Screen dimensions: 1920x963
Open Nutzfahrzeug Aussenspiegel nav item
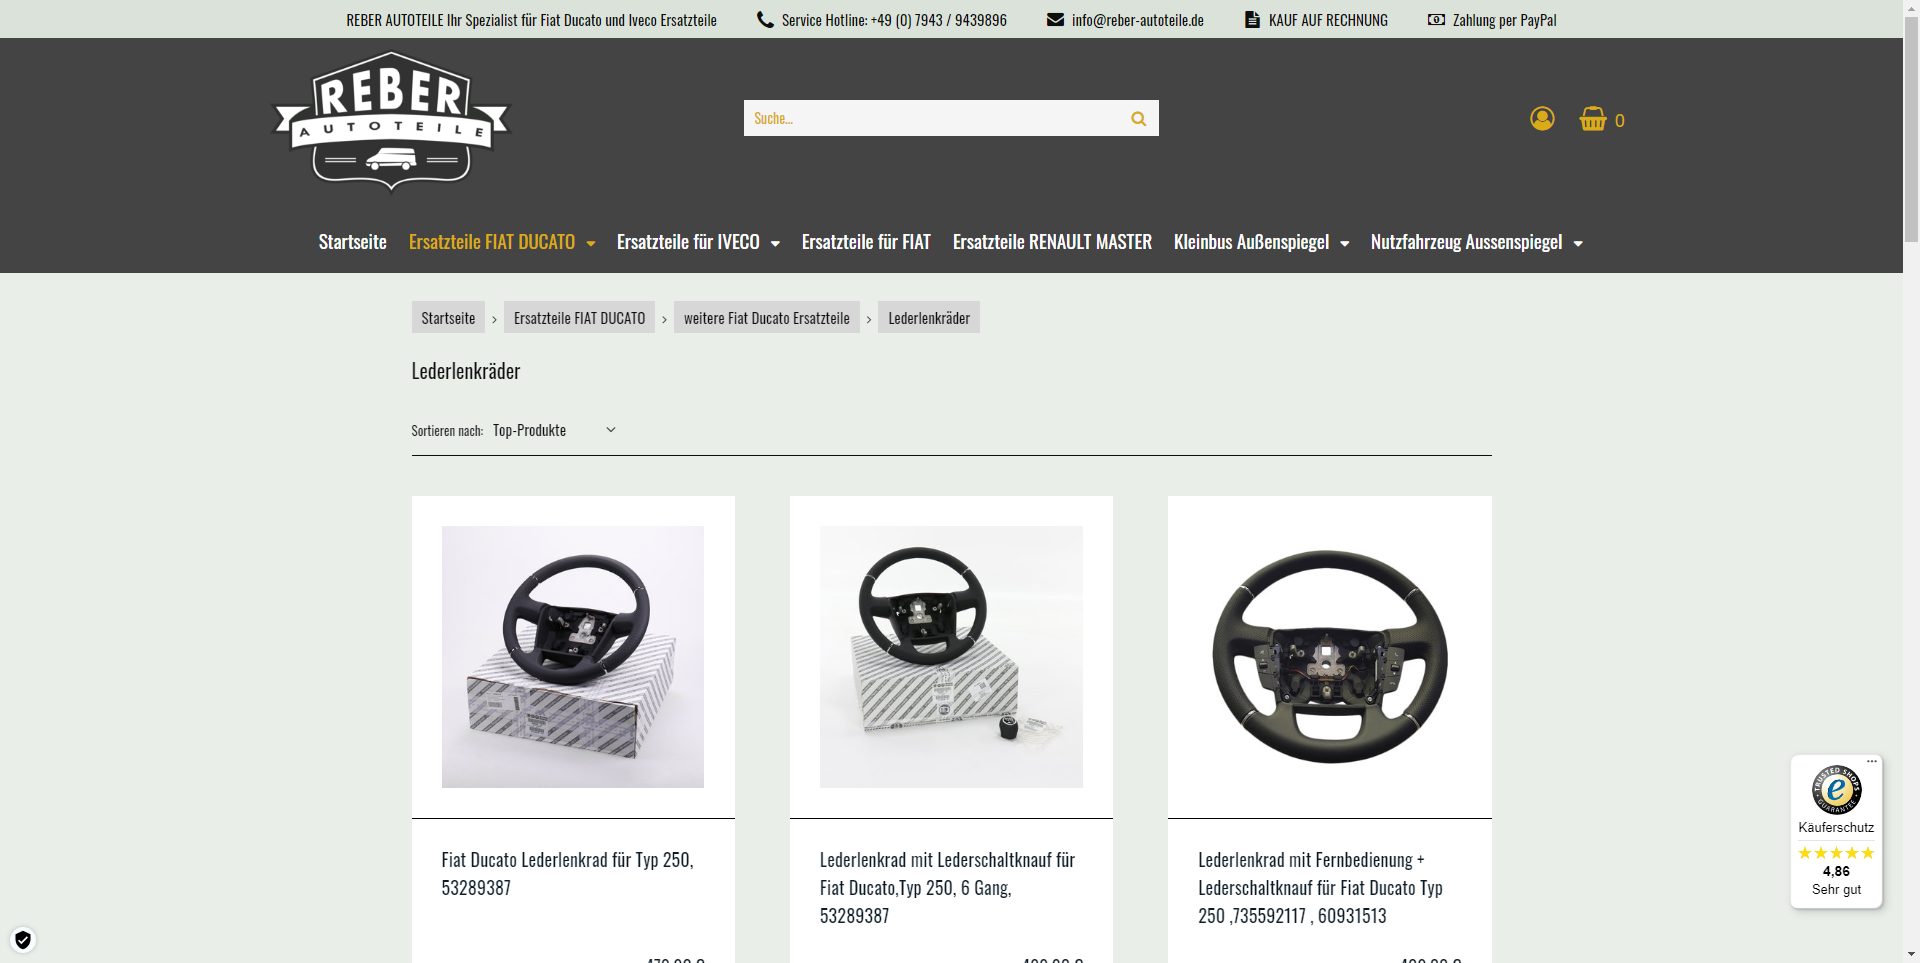click(x=1466, y=242)
